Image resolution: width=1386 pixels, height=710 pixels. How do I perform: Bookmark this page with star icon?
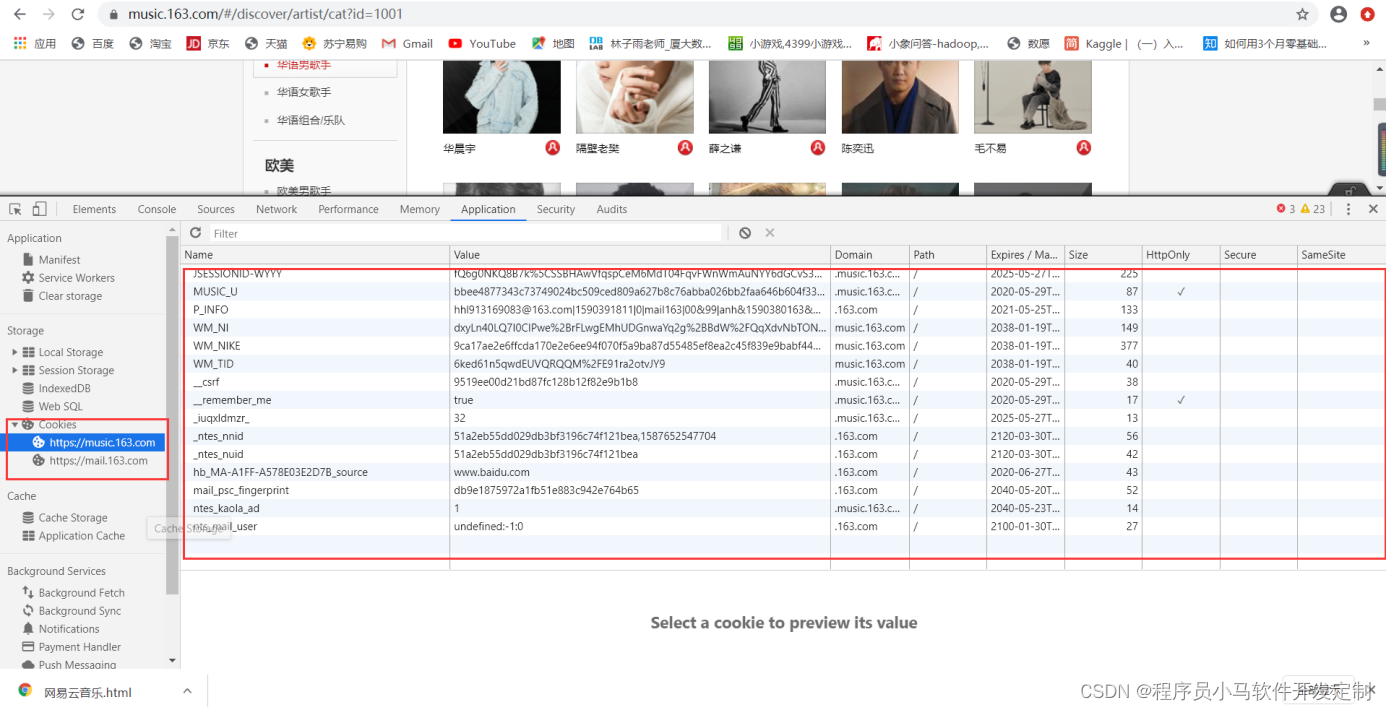coord(1302,15)
